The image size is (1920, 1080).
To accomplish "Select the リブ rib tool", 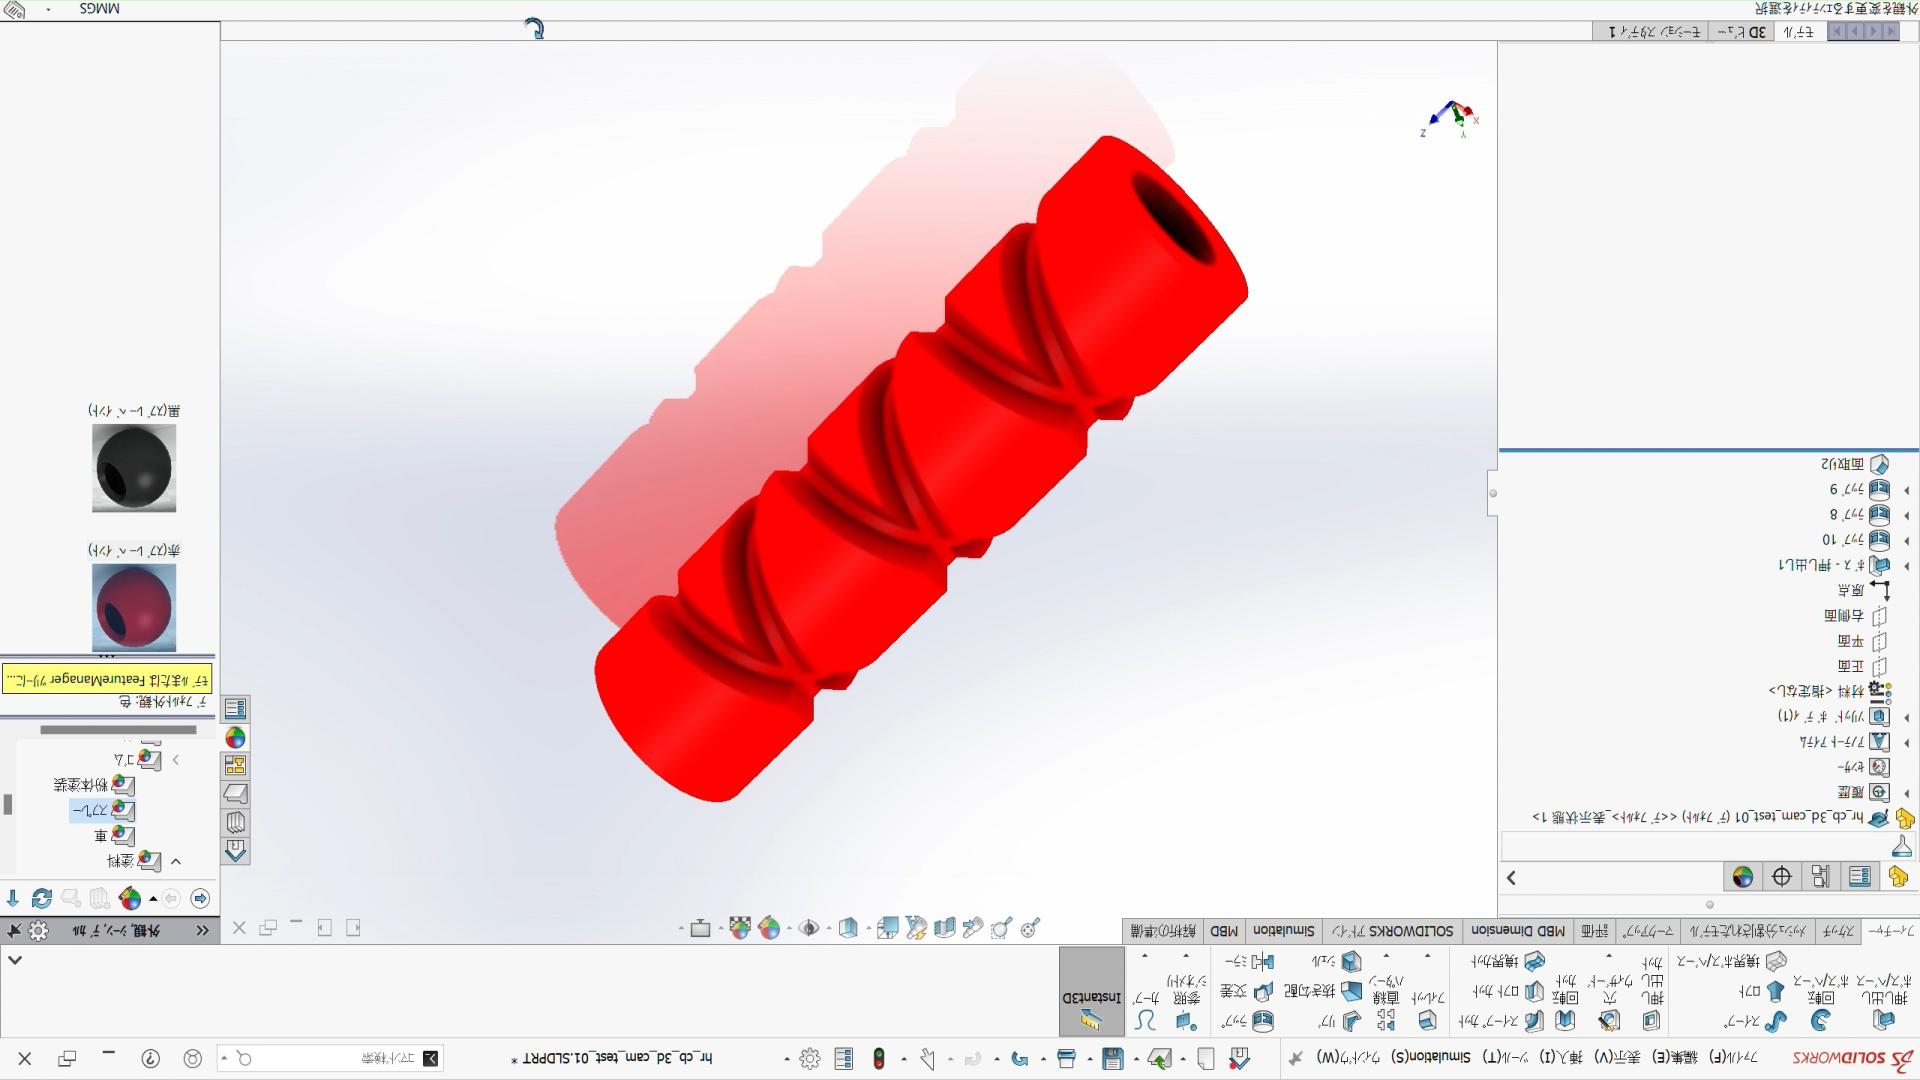I will click(x=1340, y=1021).
